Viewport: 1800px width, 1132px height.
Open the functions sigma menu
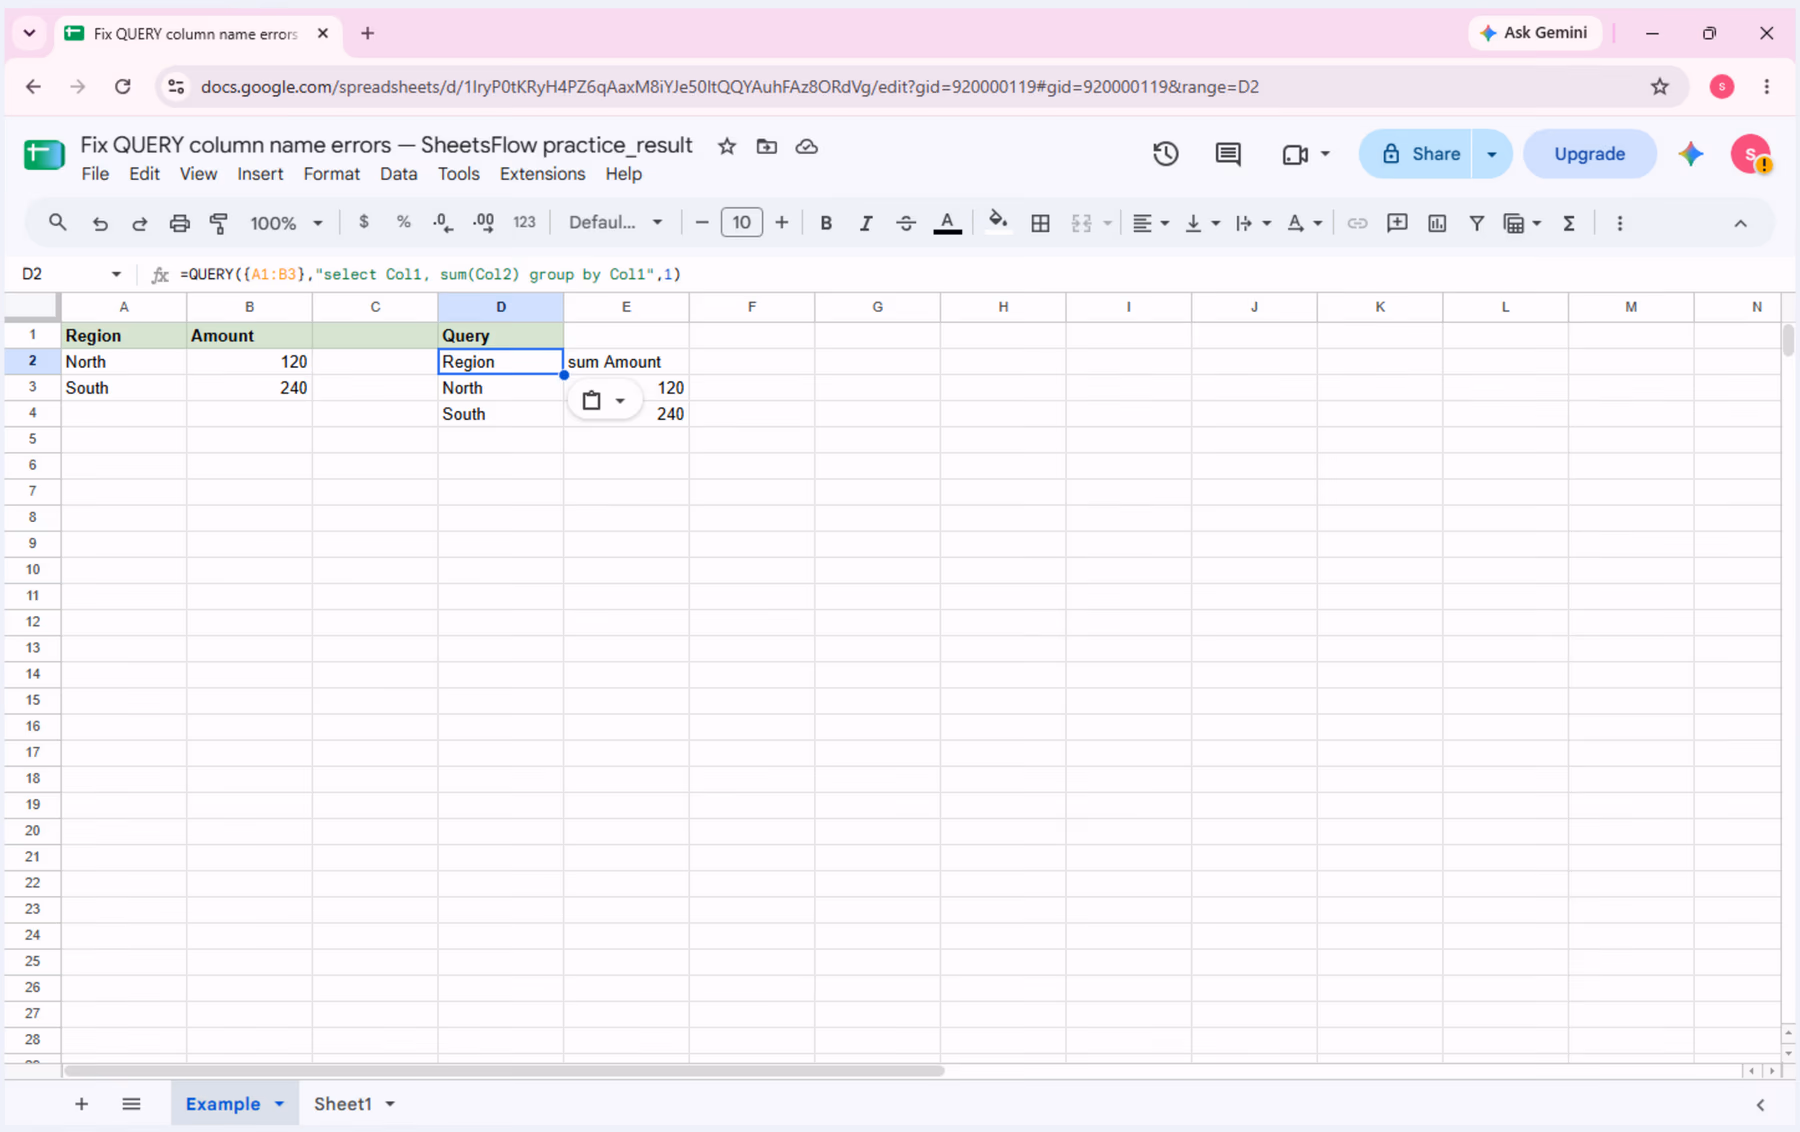(1569, 223)
